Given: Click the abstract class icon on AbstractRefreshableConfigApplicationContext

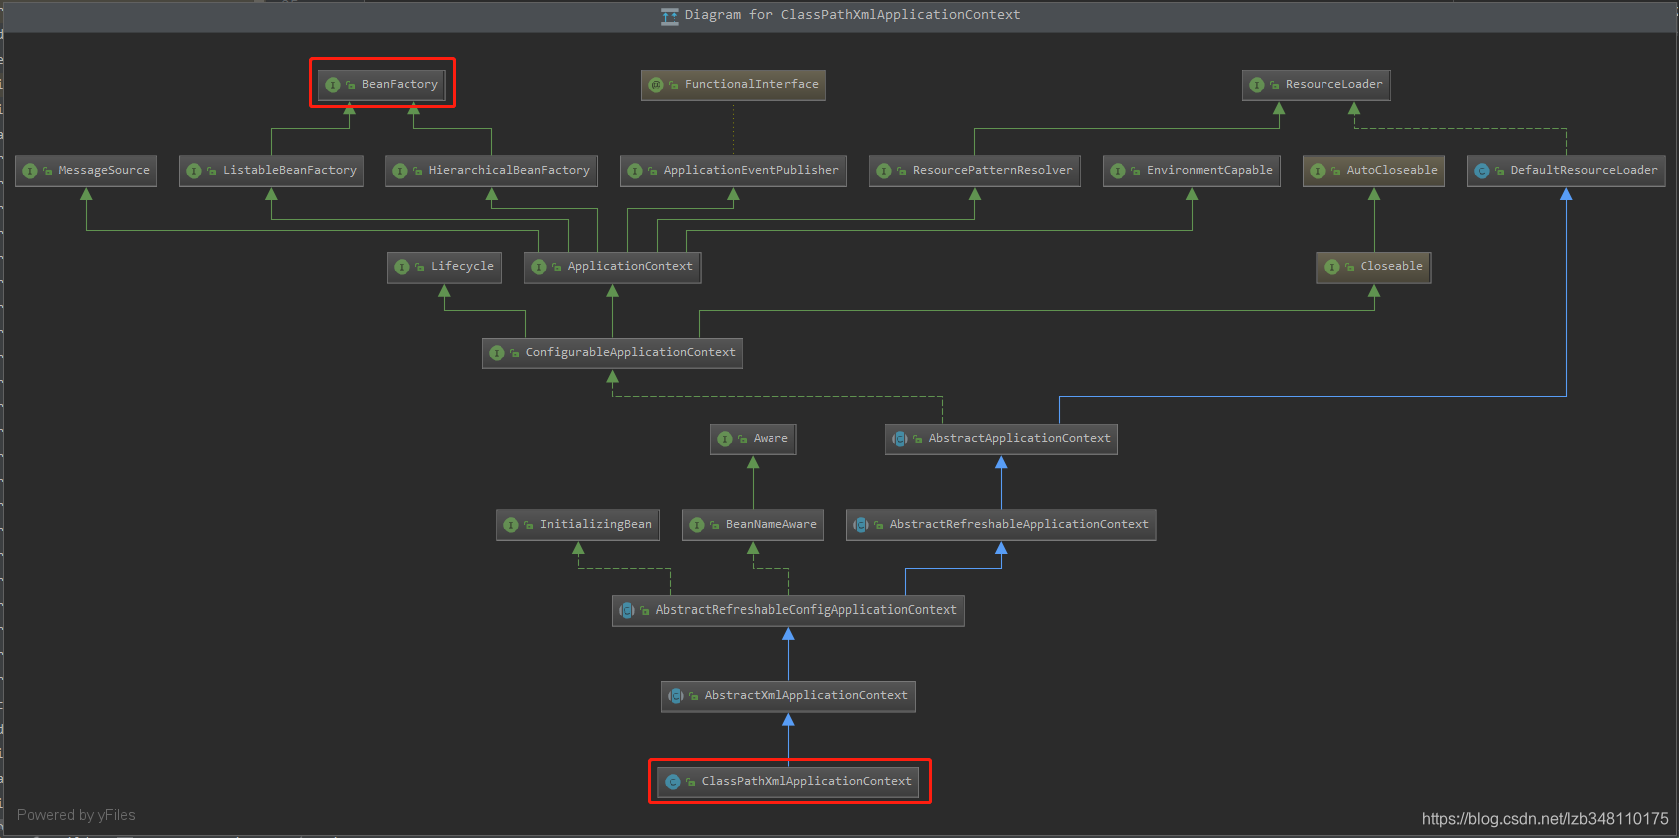Looking at the screenshot, I should [627, 610].
